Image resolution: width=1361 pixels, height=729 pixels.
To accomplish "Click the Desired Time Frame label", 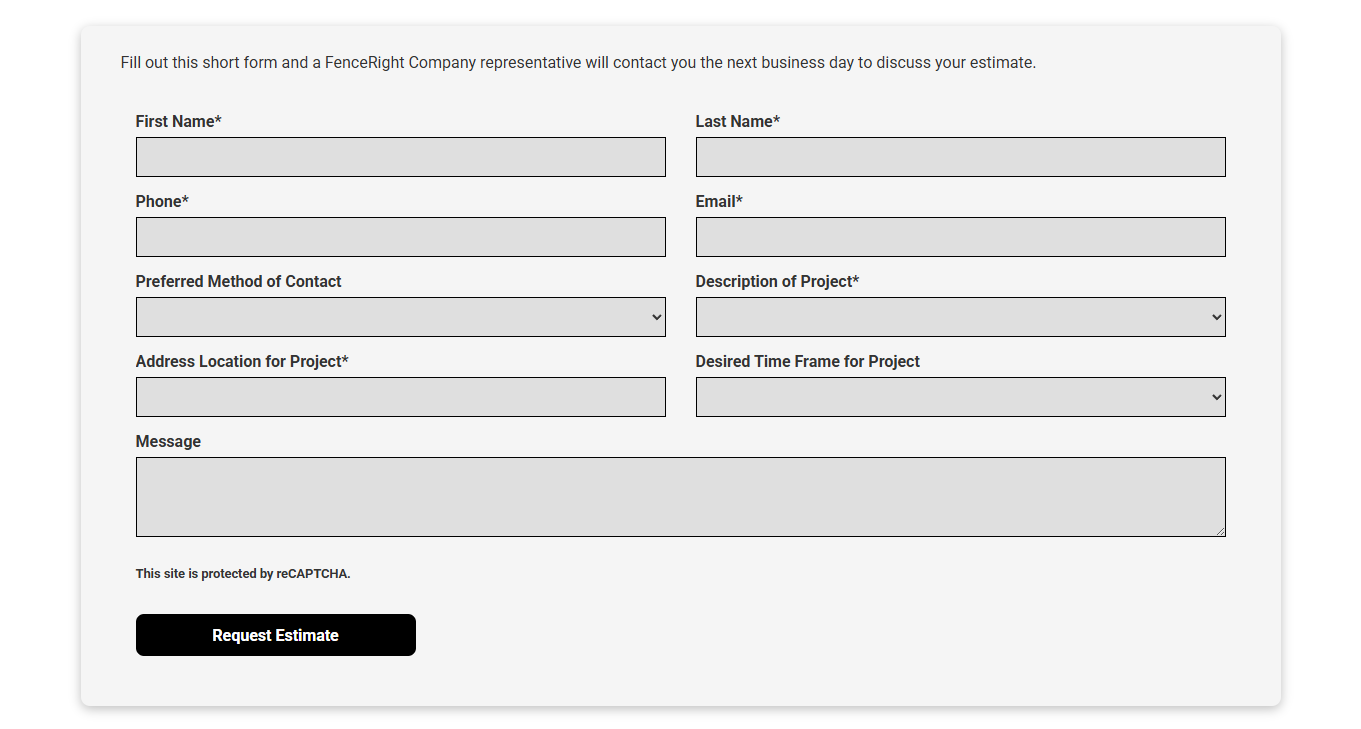I will (807, 361).
